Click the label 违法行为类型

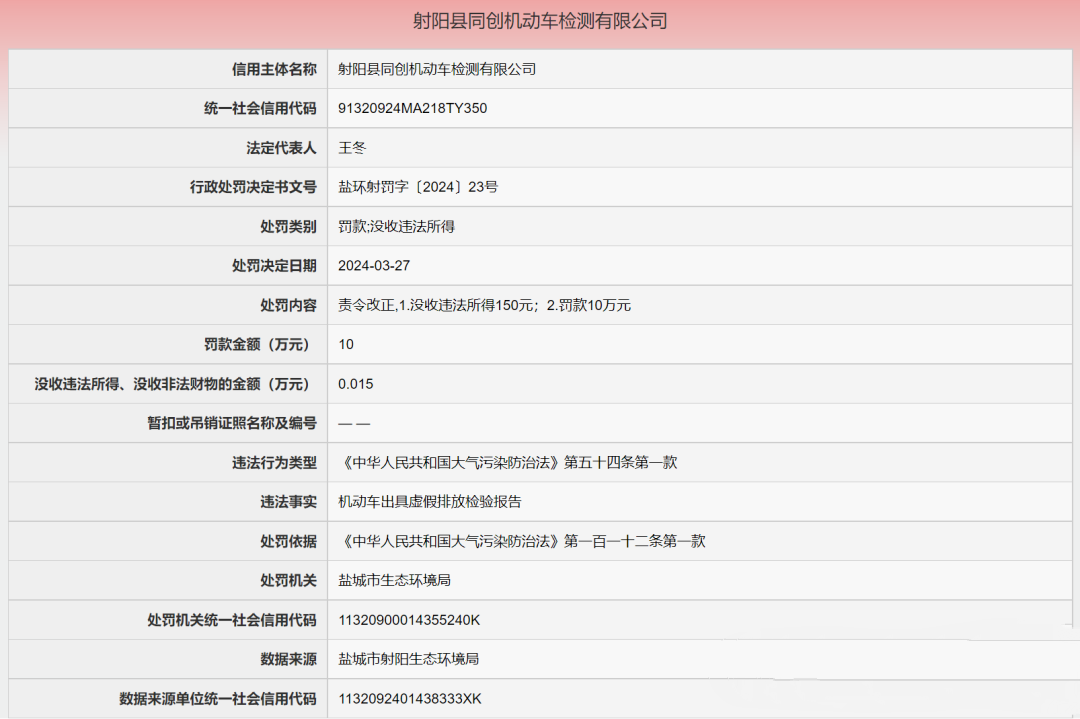[x=274, y=462]
